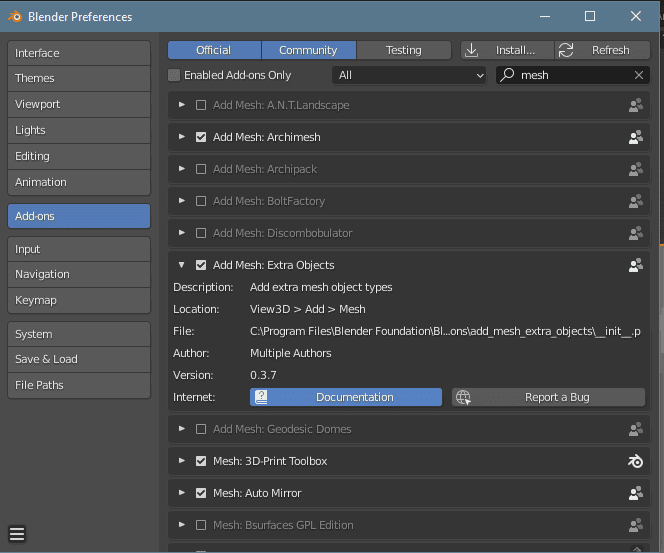
Task: Expand Archimesh add-on details
Action: pos(182,137)
